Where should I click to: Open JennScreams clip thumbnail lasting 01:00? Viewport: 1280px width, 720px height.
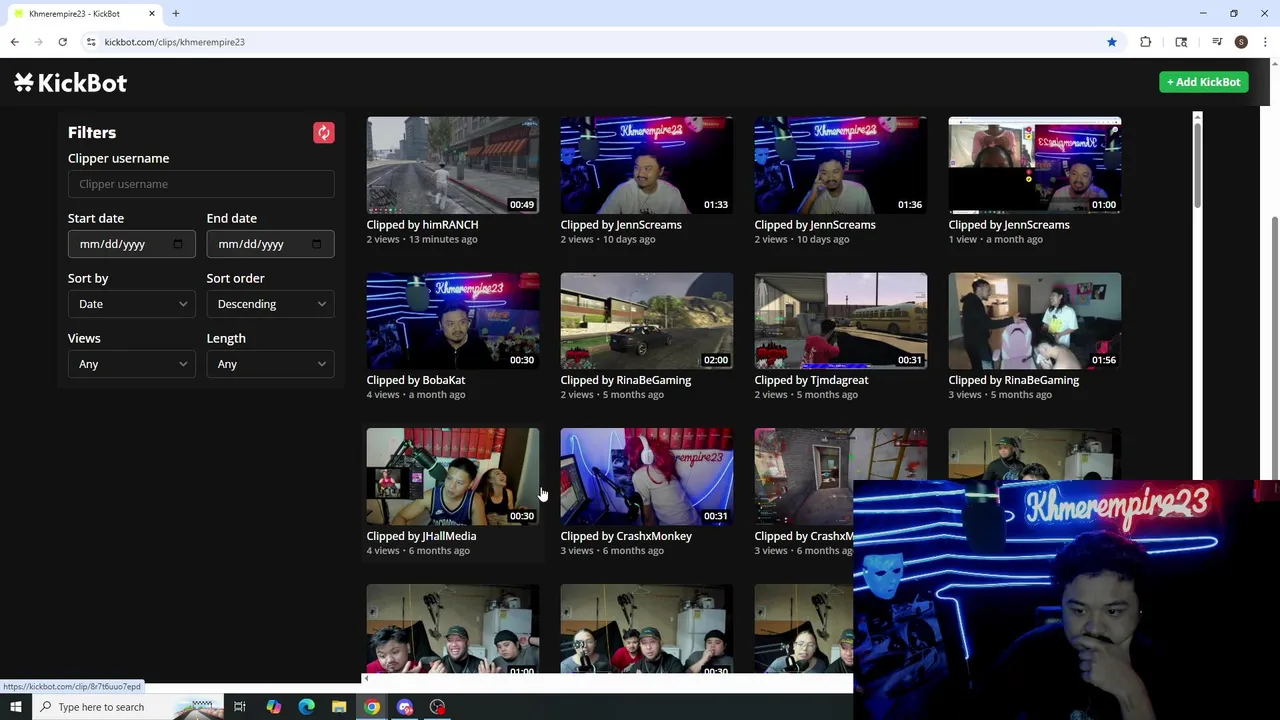(1035, 165)
